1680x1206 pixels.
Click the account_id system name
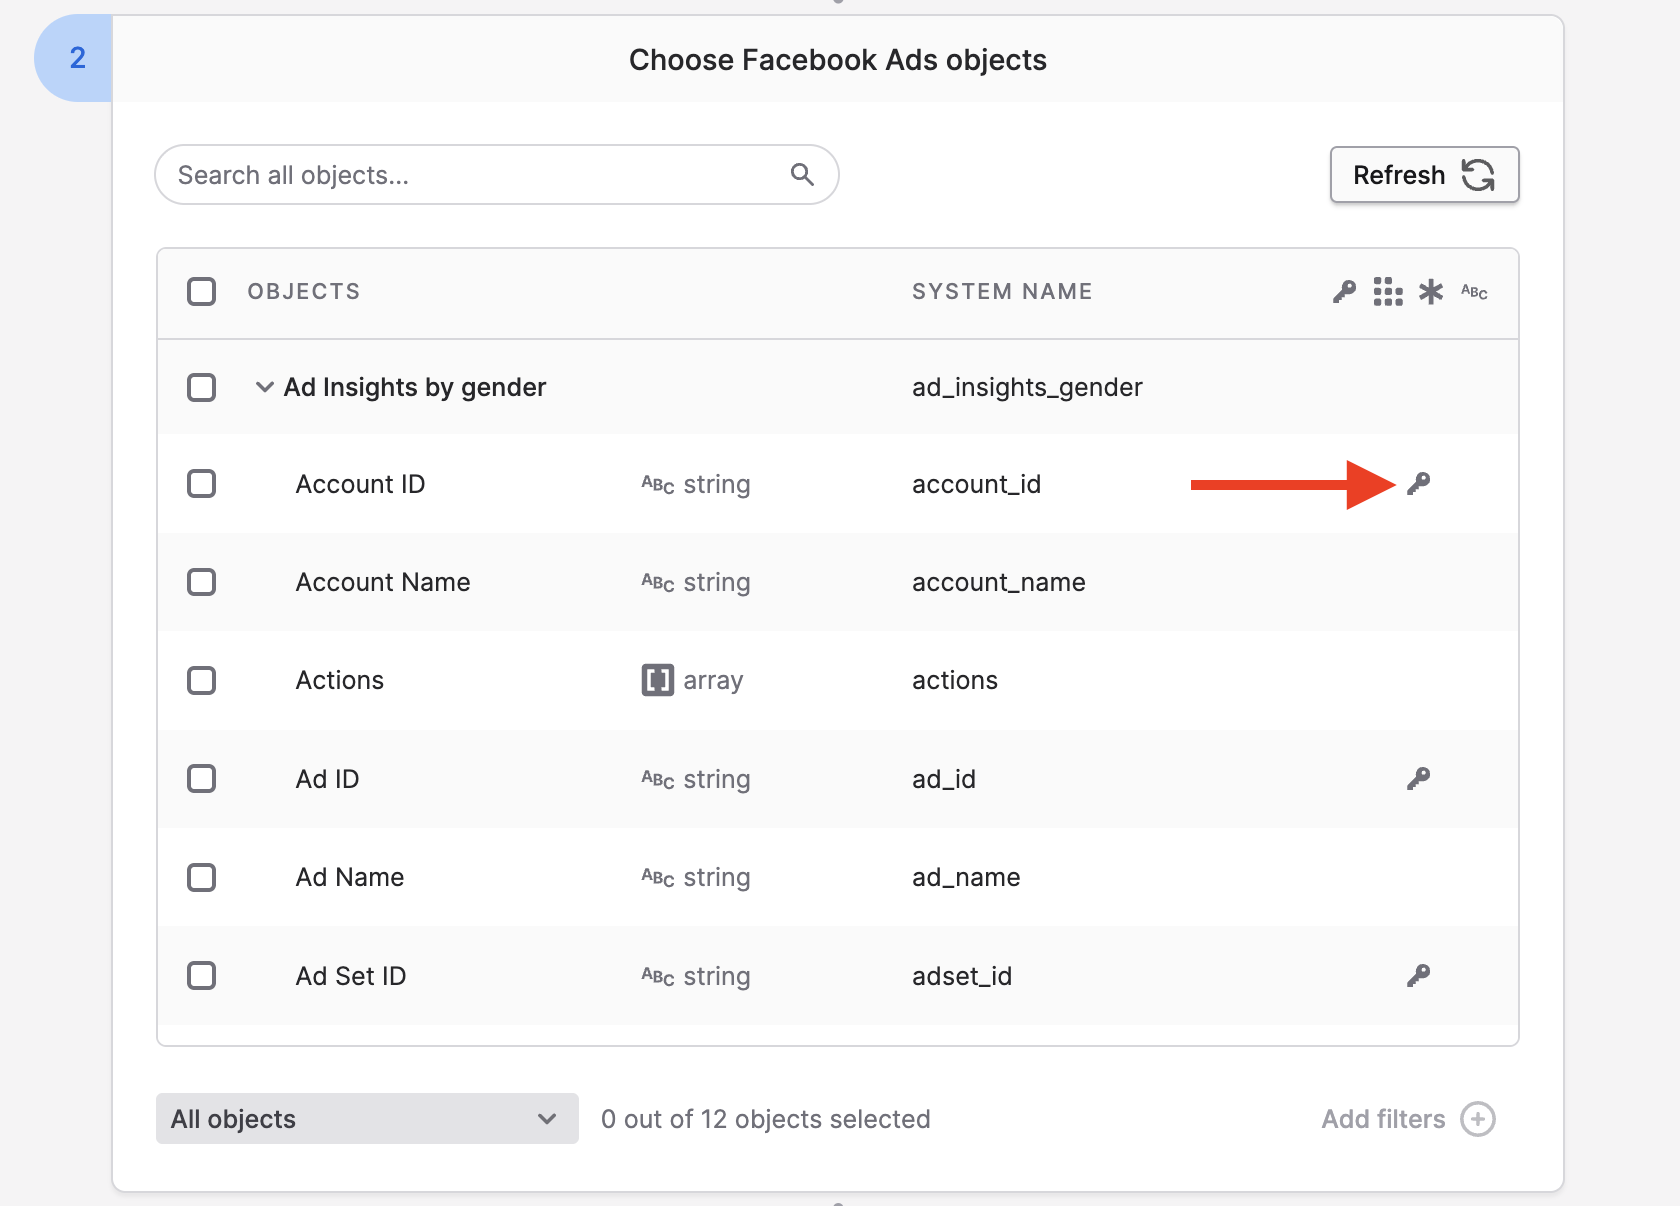click(976, 484)
